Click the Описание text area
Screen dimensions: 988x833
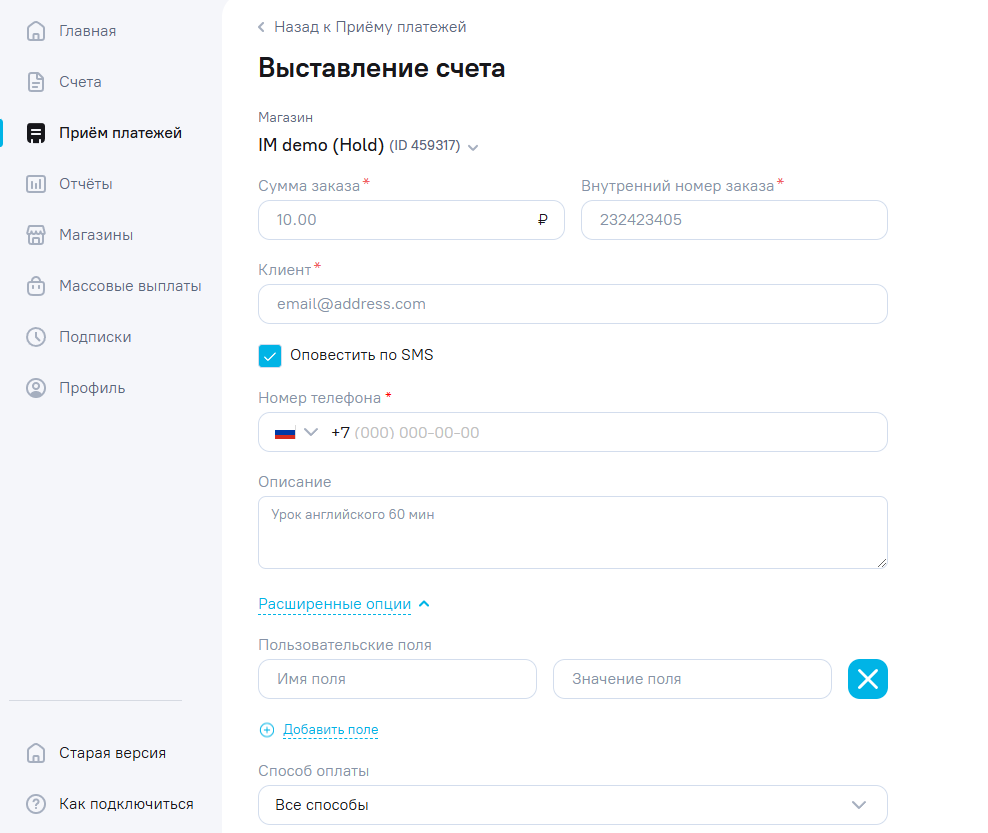(573, 532)
